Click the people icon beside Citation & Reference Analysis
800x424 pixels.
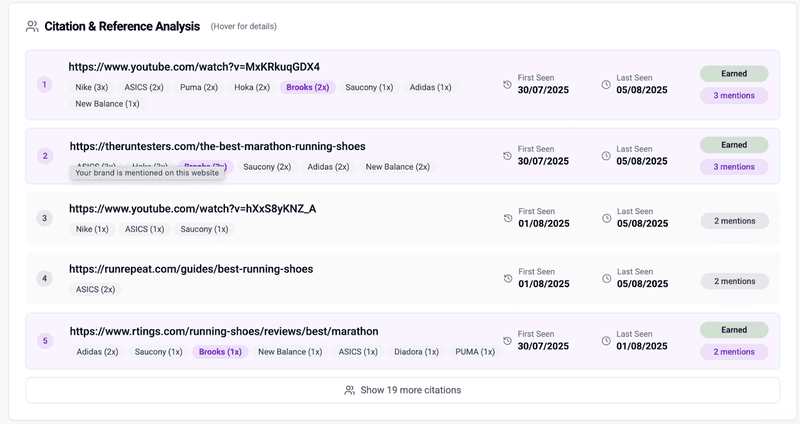(x=32, y=26)
